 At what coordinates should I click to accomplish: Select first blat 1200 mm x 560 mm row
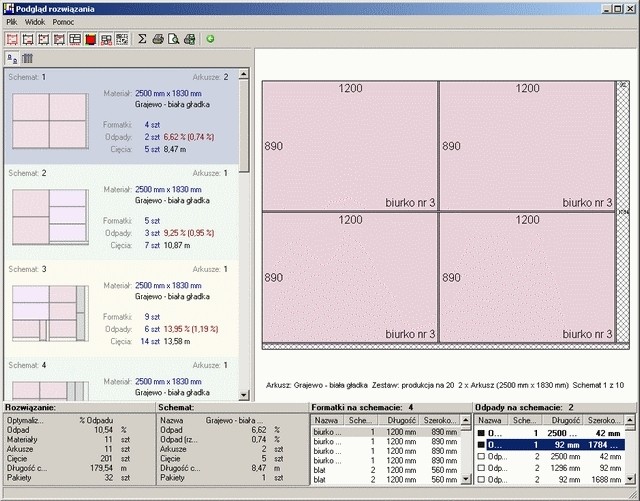(x=386, y=470)
